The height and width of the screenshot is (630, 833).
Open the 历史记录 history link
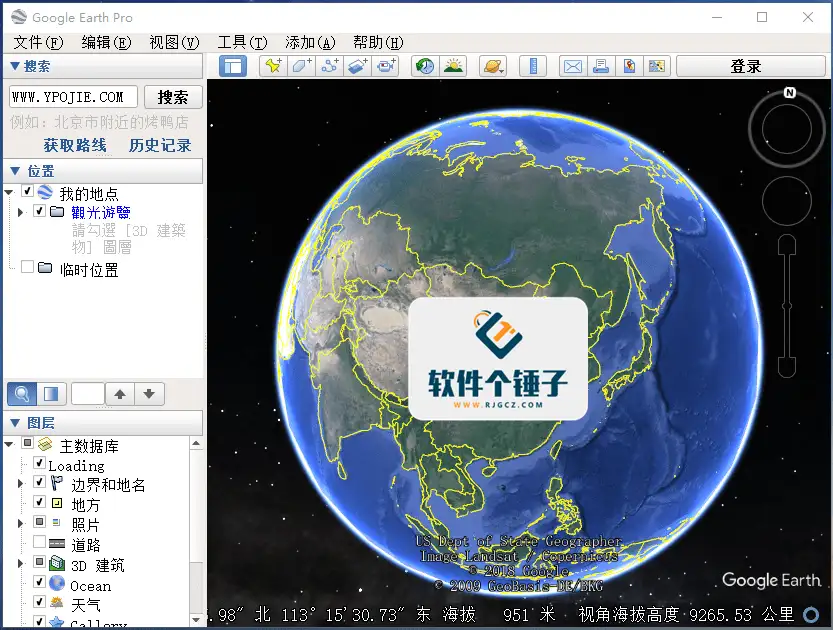(x=160, y=145)
